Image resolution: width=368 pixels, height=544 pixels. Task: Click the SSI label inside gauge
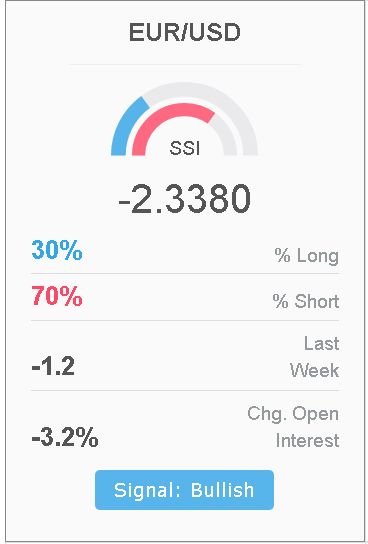185,148
